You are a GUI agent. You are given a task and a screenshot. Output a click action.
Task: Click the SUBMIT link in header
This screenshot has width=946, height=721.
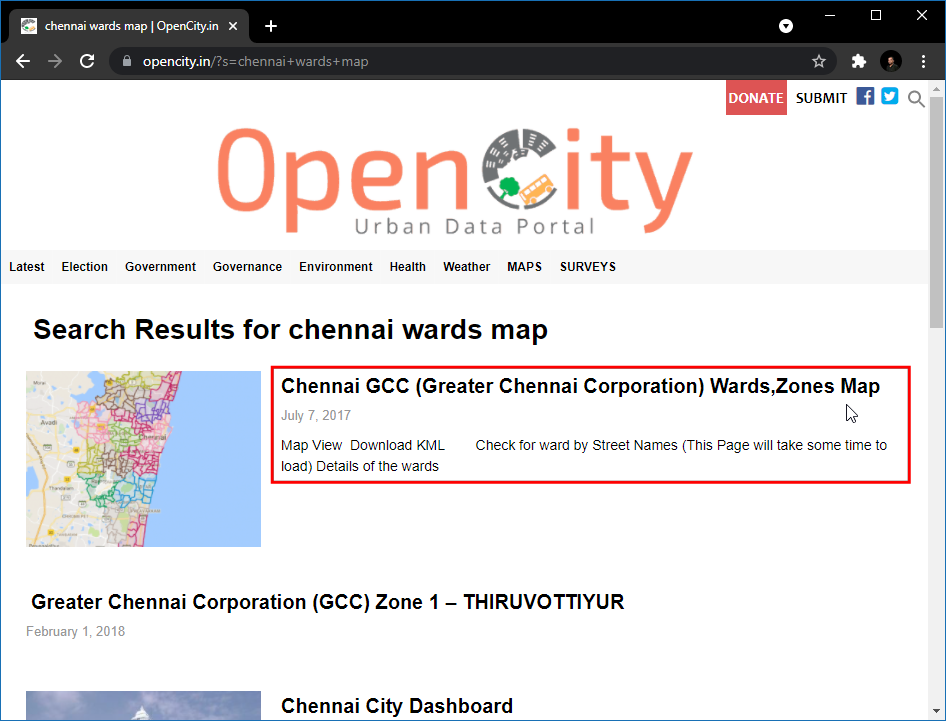coord(821,98)
